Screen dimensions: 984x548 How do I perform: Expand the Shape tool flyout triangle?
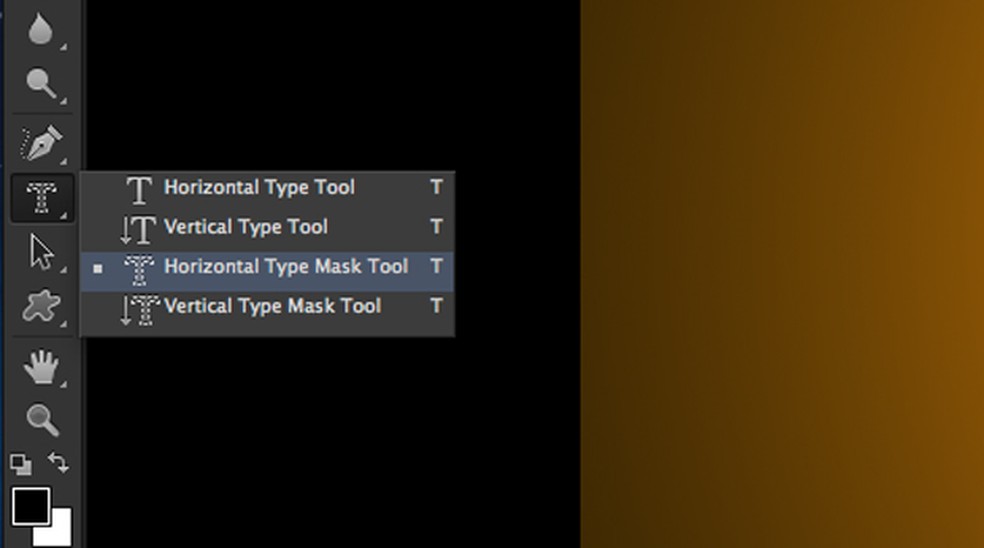tap(63, 325)
